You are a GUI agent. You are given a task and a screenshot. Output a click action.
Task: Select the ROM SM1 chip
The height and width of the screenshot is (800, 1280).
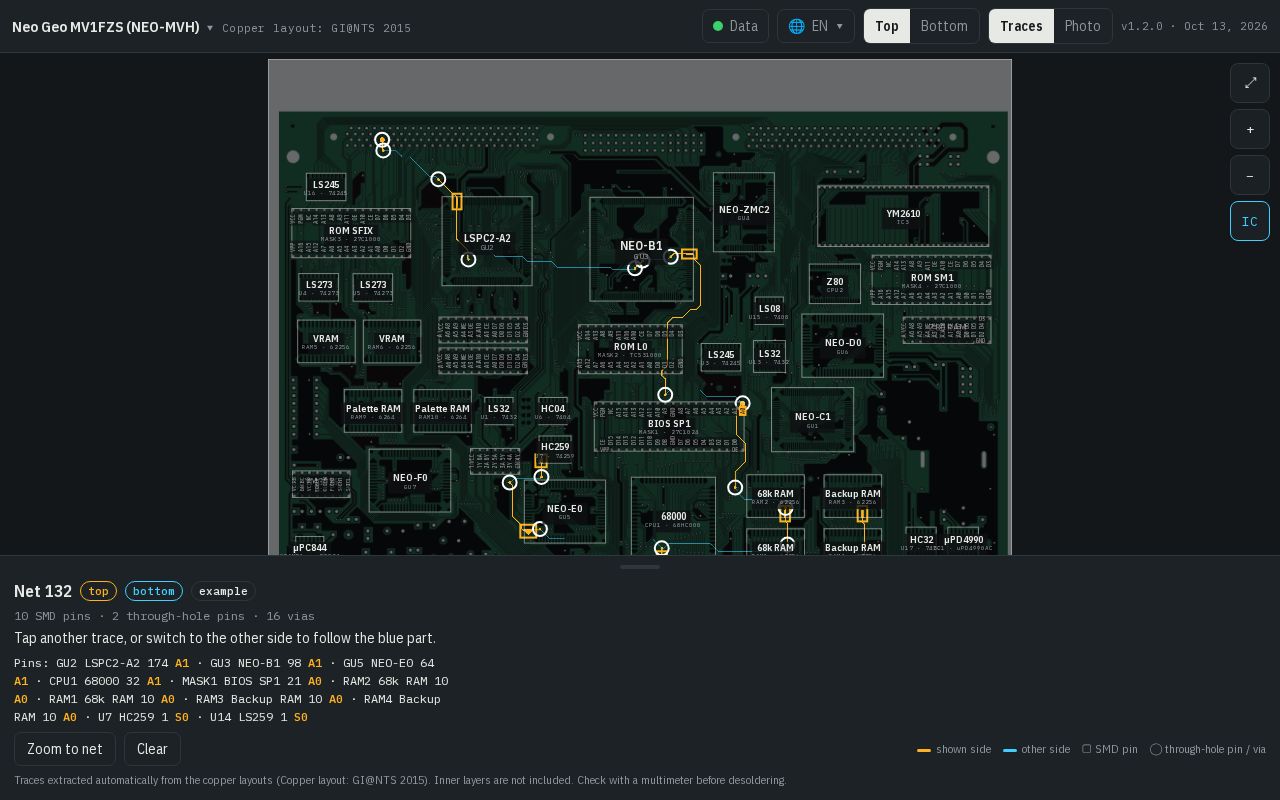click(932, 280)
